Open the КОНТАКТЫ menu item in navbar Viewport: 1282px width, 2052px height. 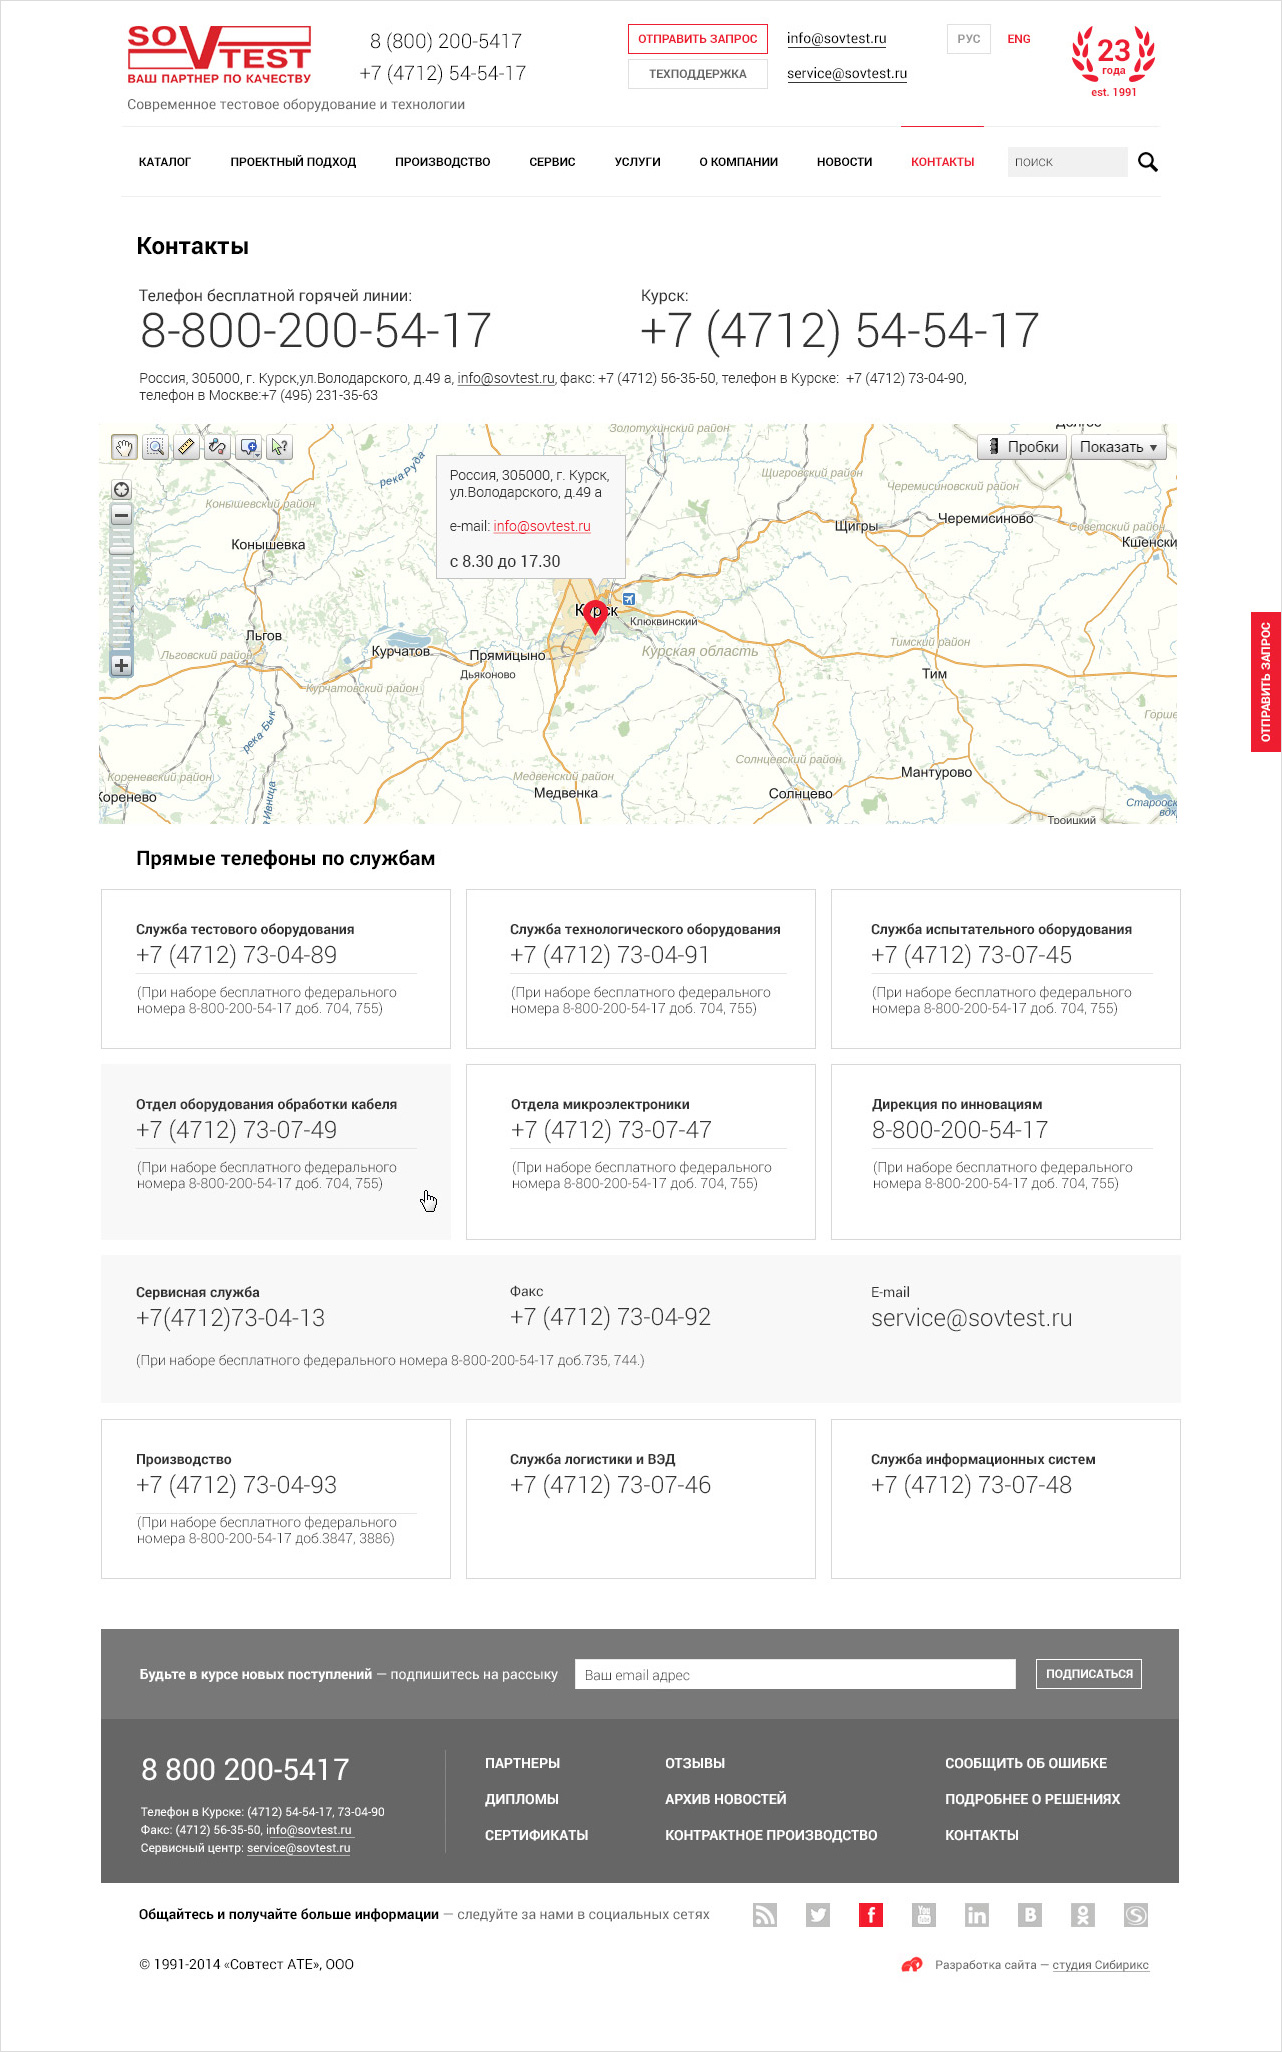point(942,162)
